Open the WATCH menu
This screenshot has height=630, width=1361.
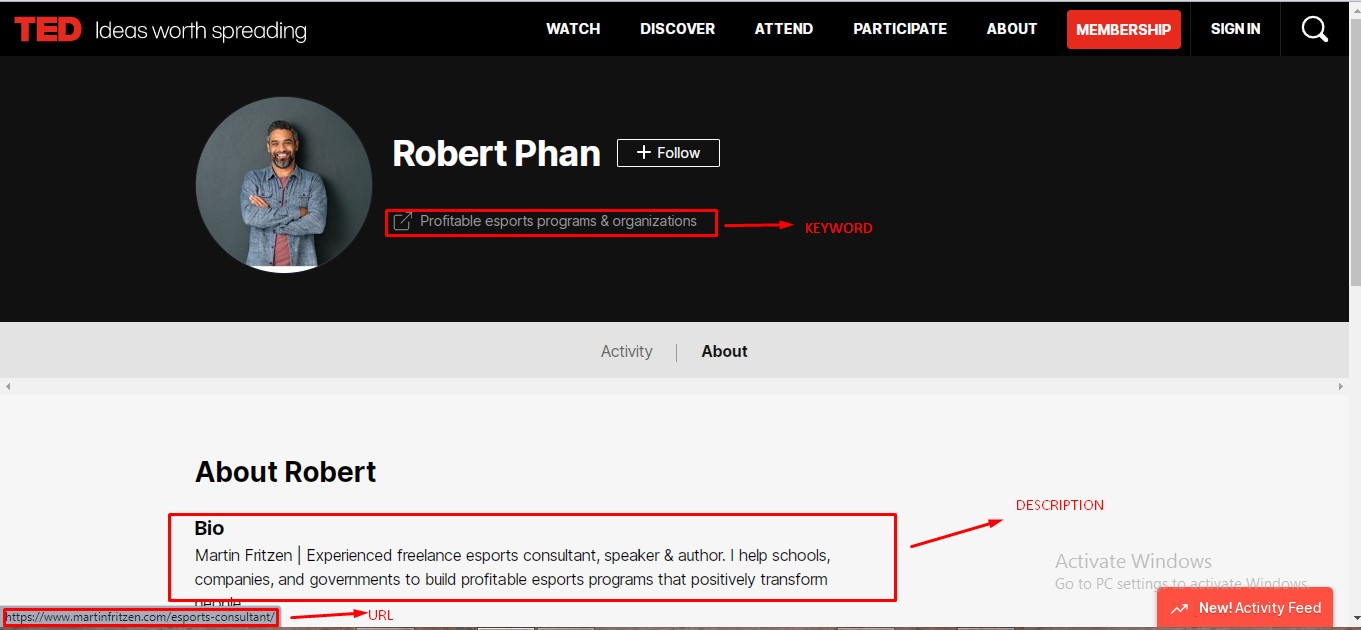click(x=573, y=29)
